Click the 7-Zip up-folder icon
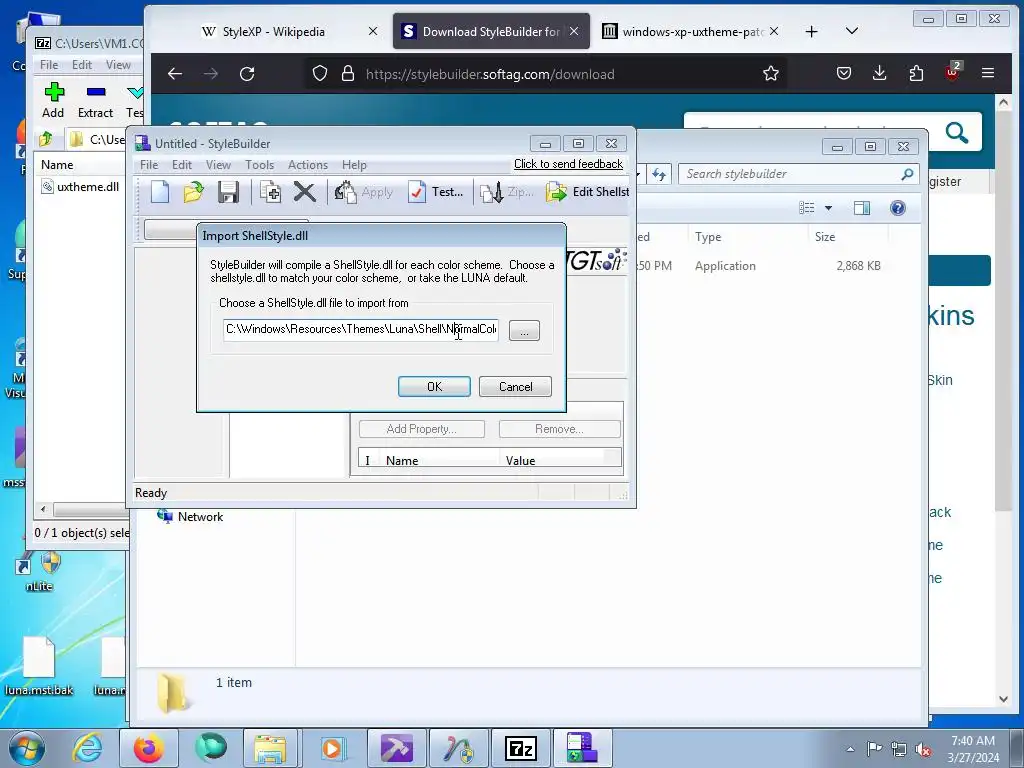 pos(46,139)
